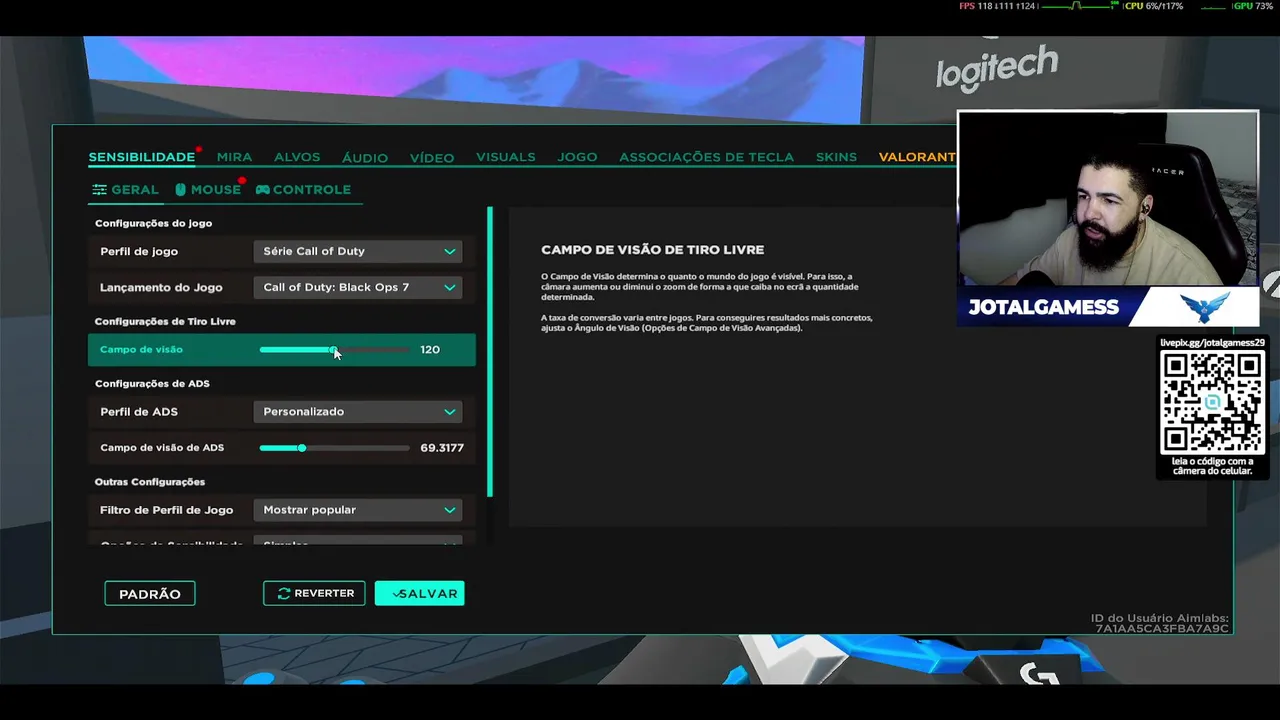The image size is (1280, 720).
Task: Click the ADS field of view value 69.3177
Action: point(442,447)
